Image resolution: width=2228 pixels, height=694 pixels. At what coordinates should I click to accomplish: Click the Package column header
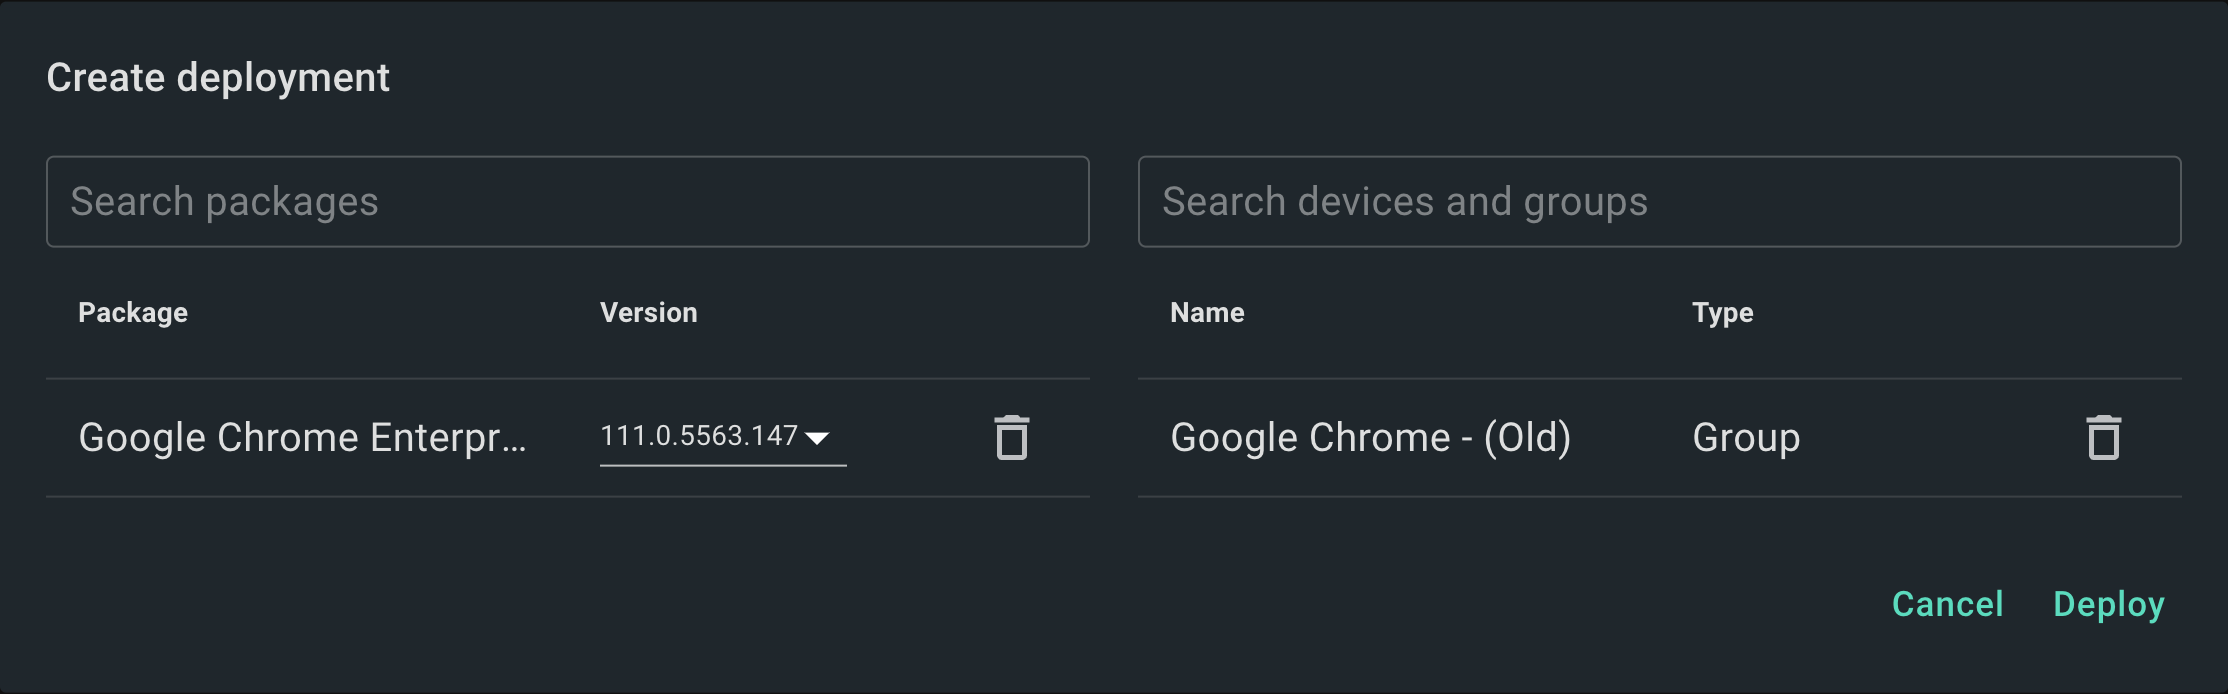133,313
